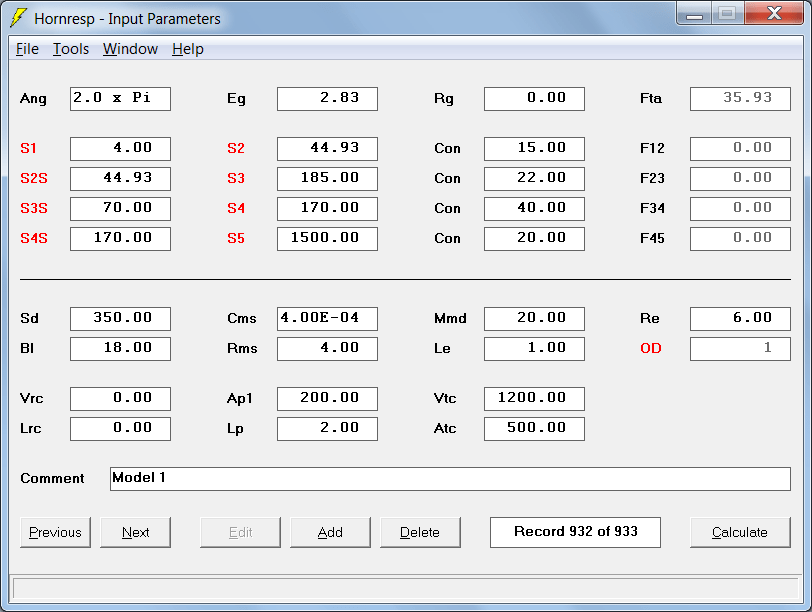Image resolution: width=812 pixels, height=612 pixels.
Task: Select the Ang field showing 2.0 x Pi
Action: (120, 98)
